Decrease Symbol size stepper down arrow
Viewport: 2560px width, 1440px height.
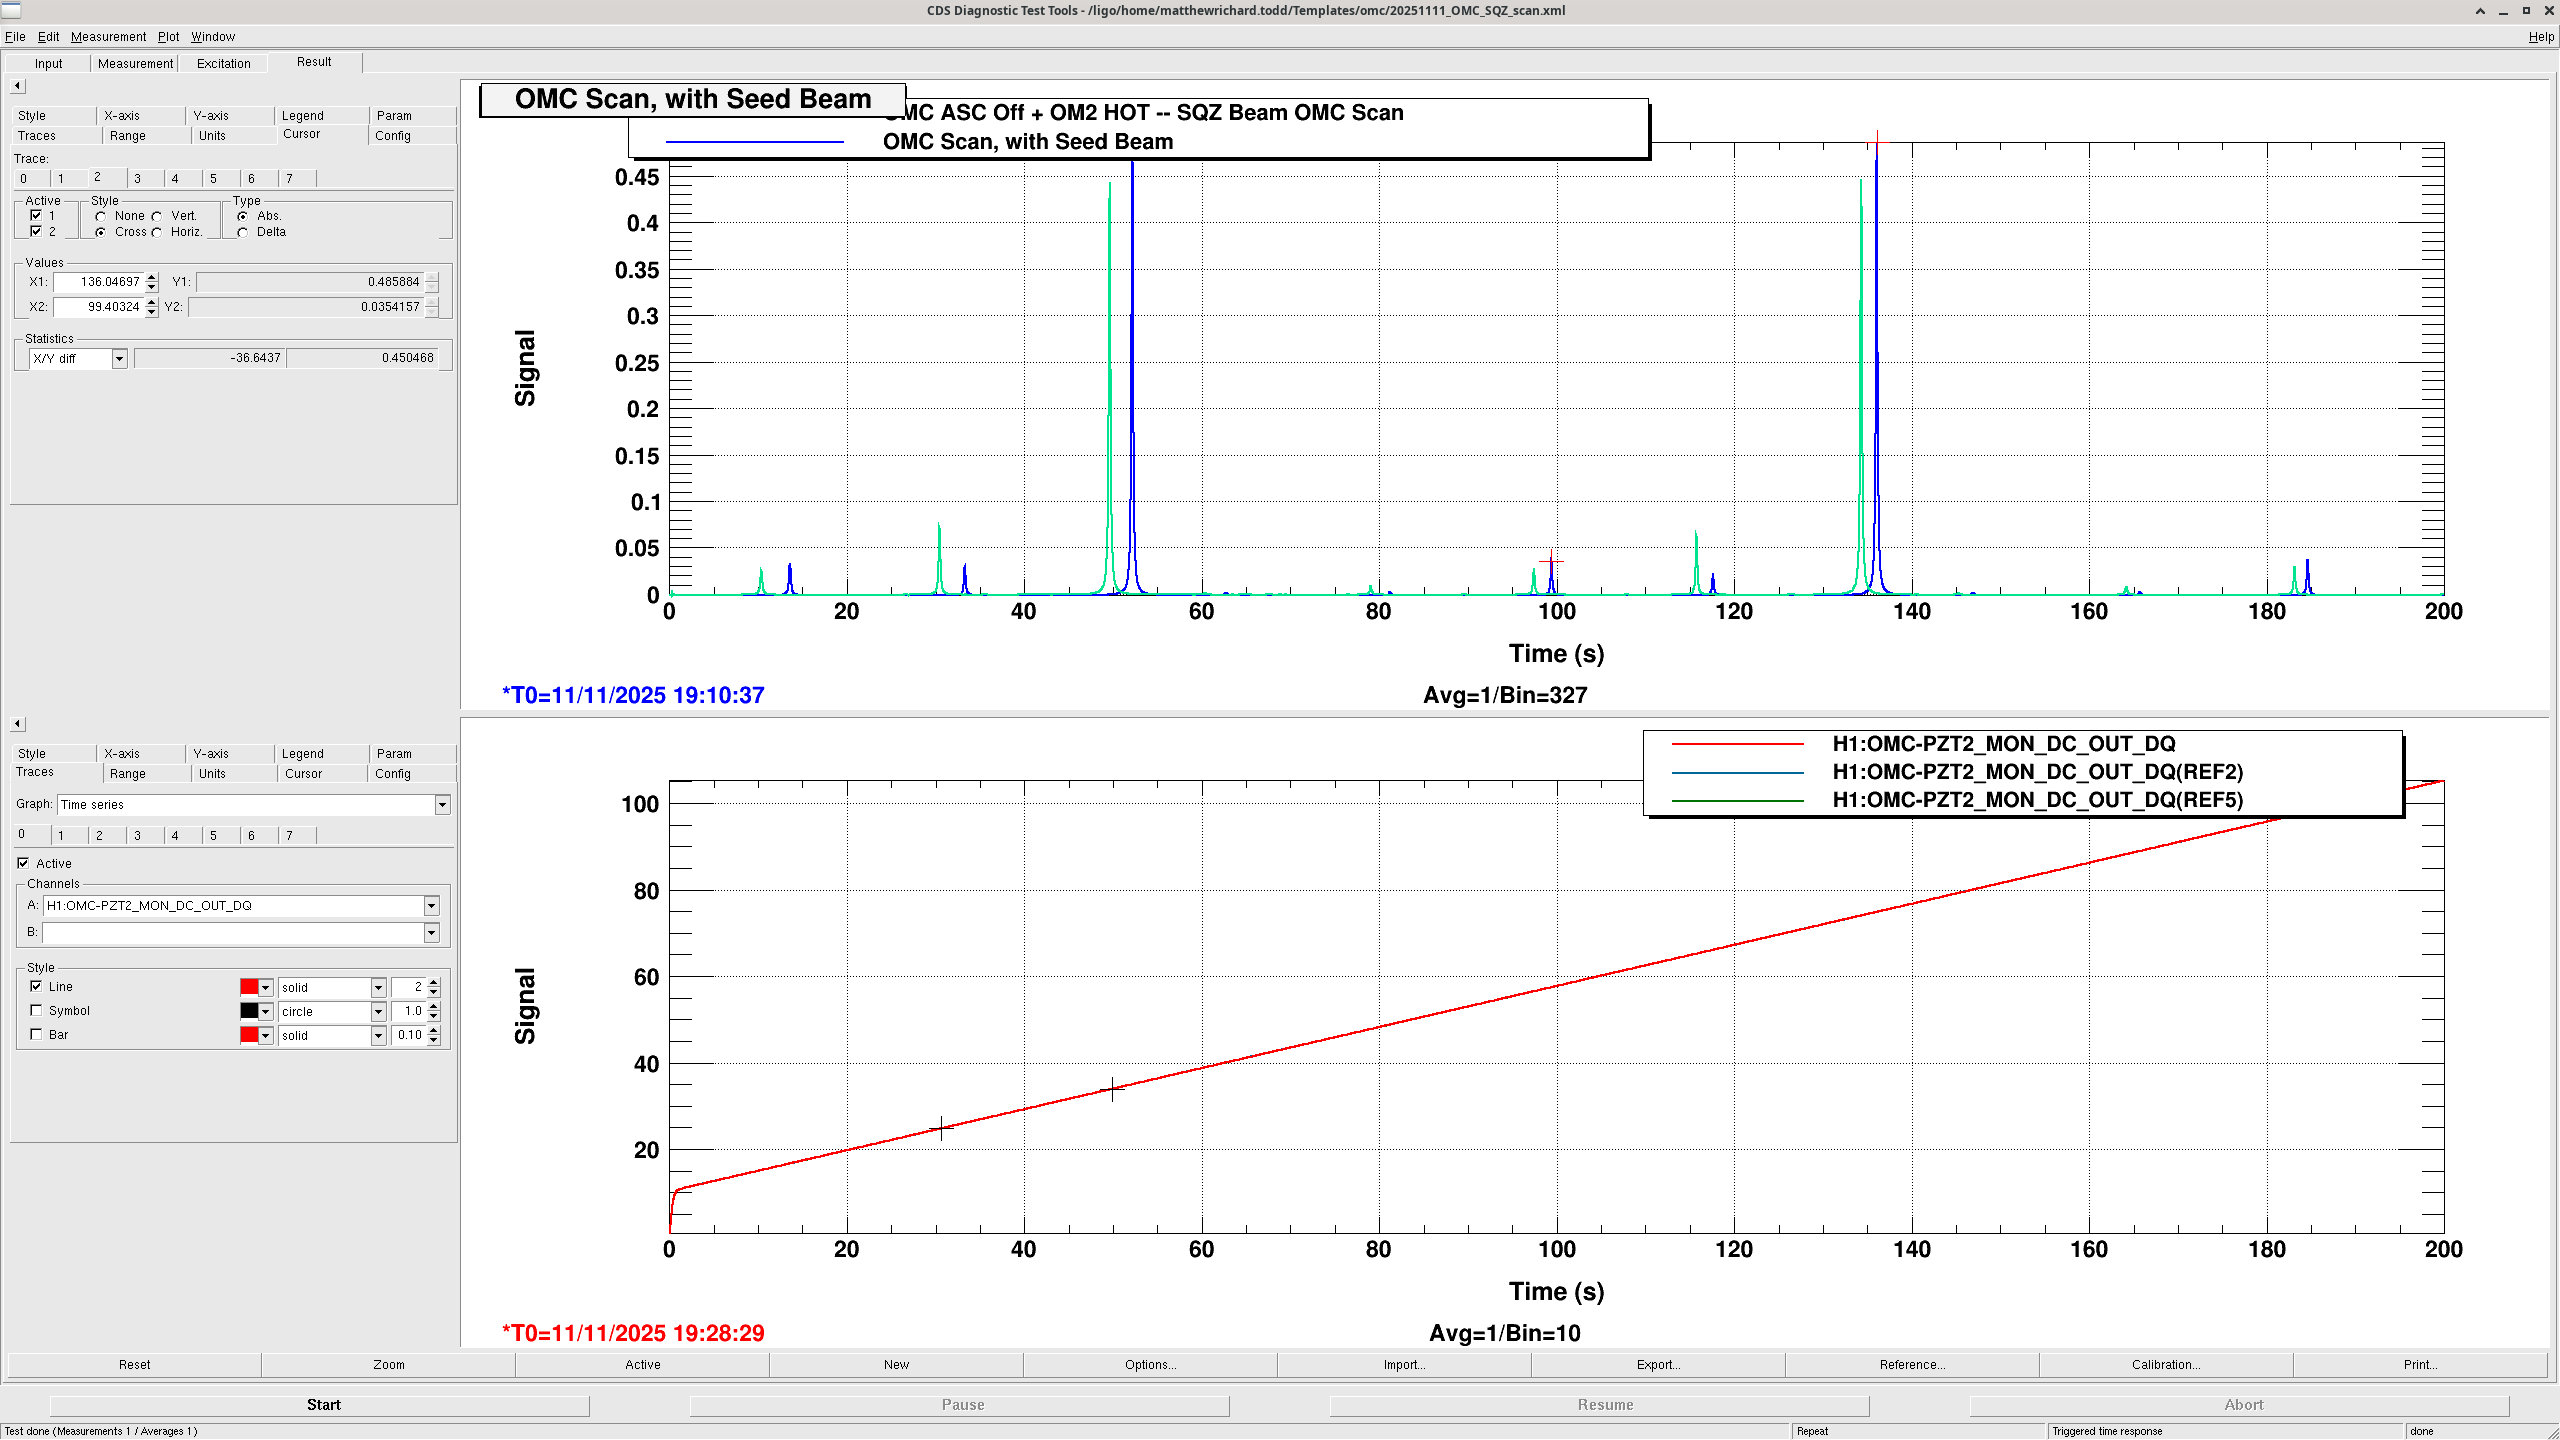434,1017
